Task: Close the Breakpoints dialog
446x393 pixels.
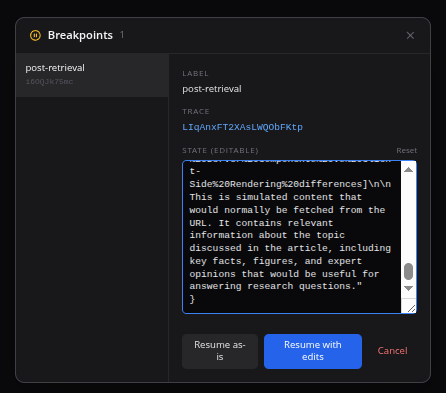Action: pyautogui.click(x=410, y=35)
